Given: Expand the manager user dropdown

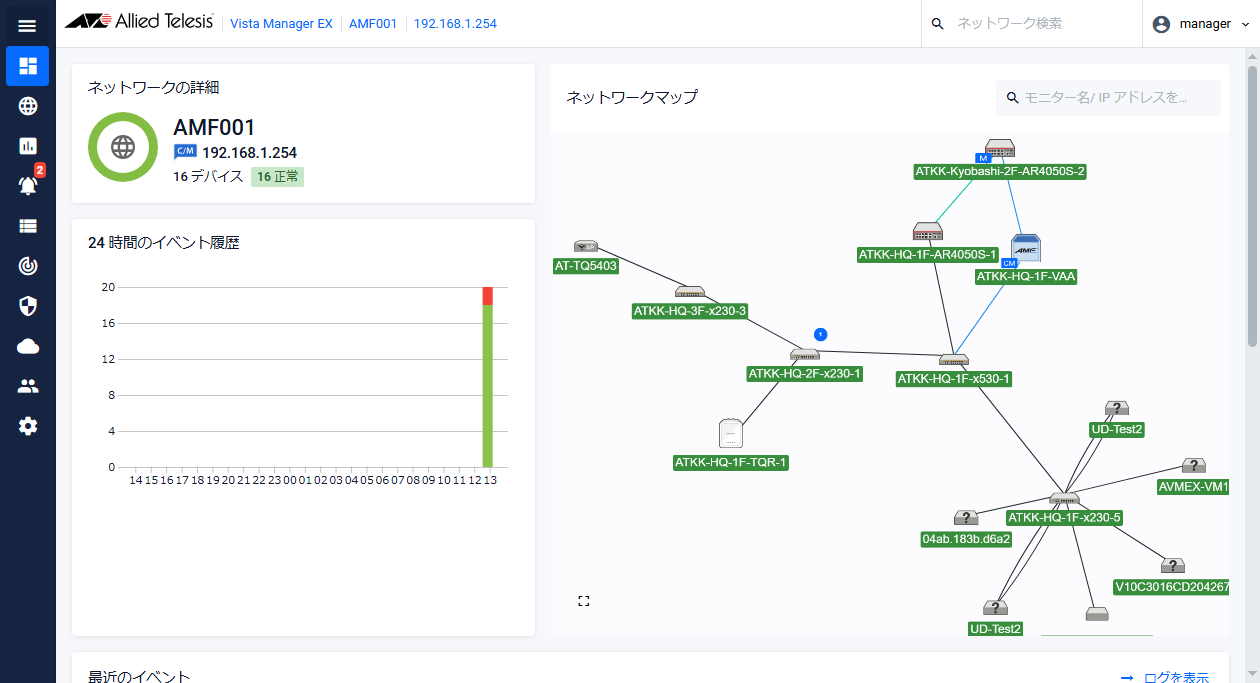Looking at the screenshot, I should tap(1245, 24).
